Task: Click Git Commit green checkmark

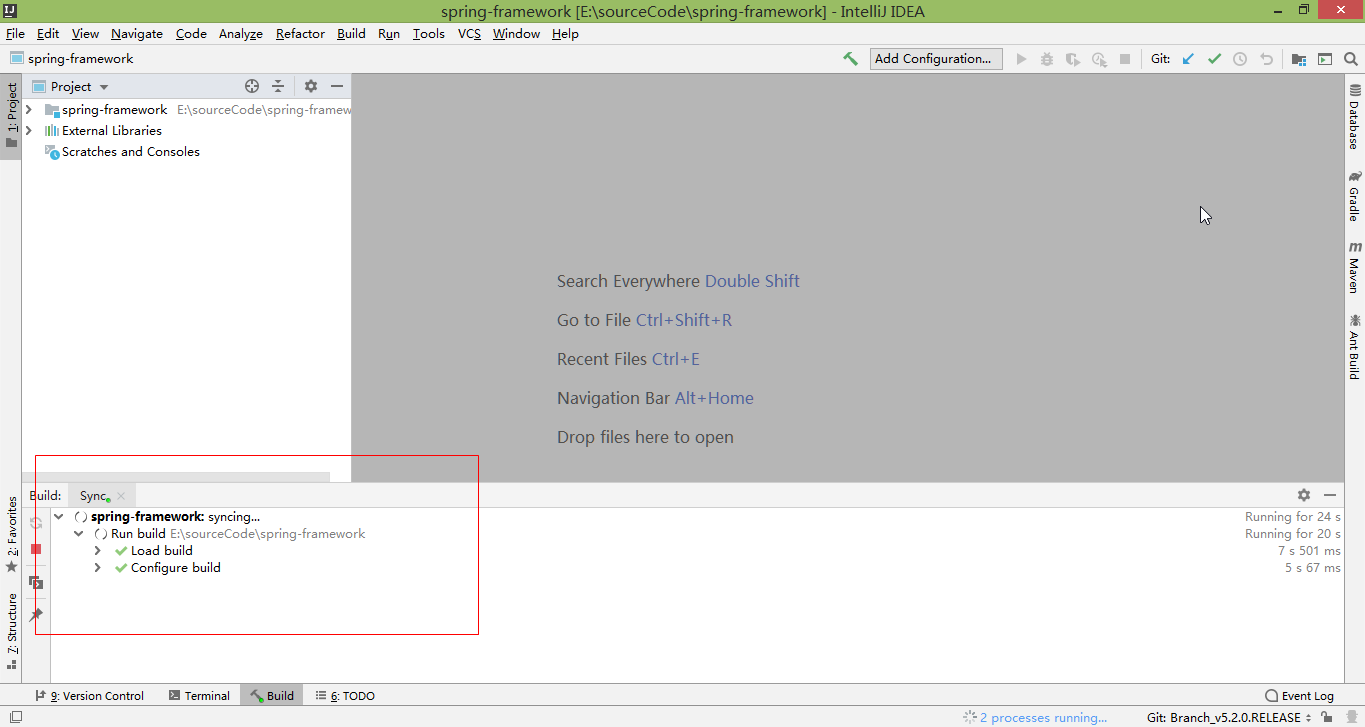Action: [1214, 59]
